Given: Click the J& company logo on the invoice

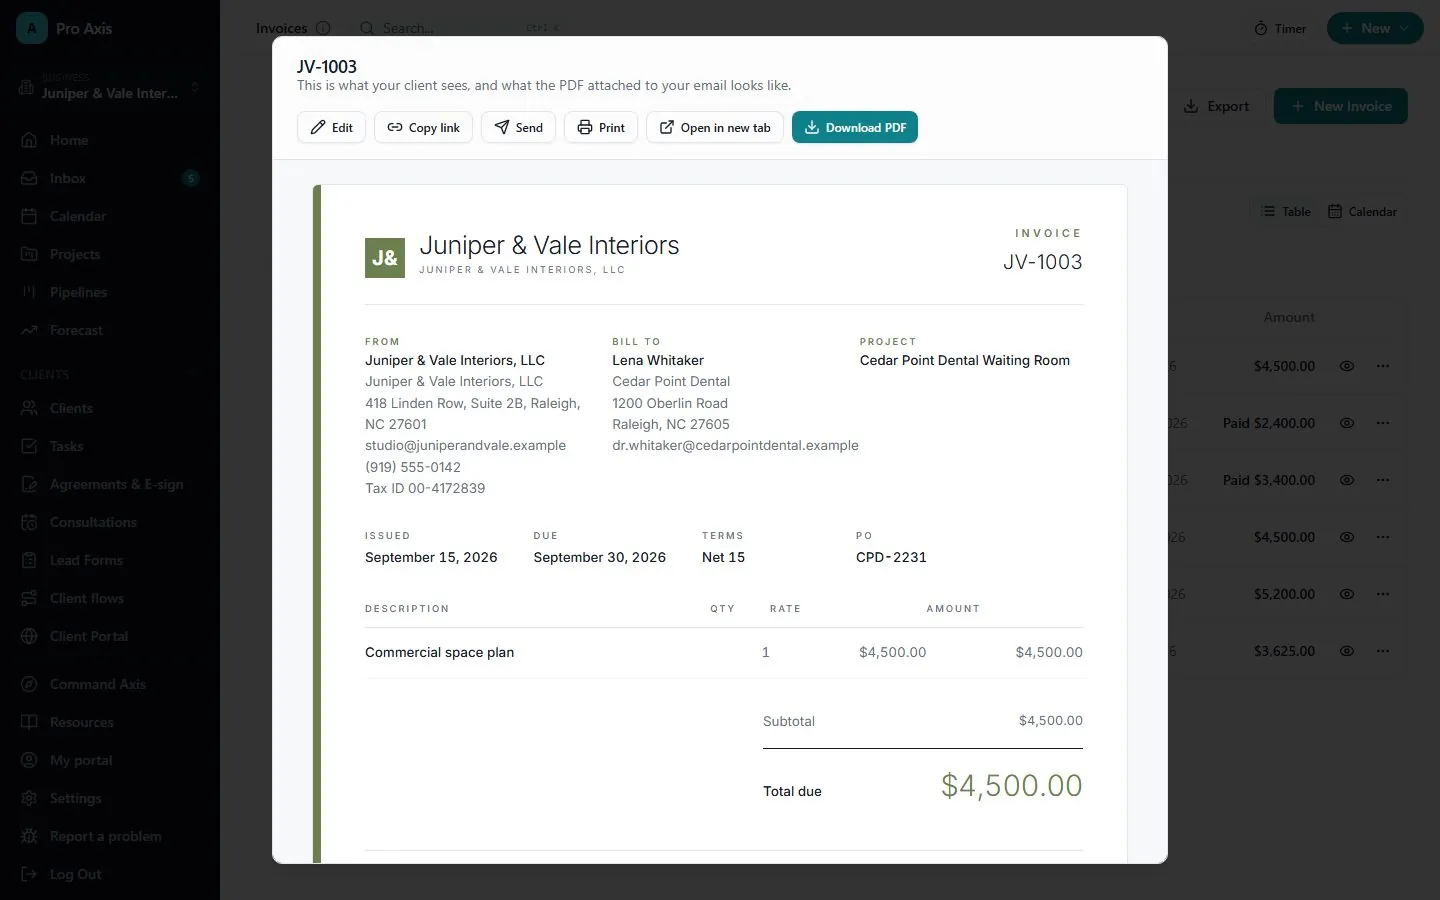Looking at the screenshot, I should [385, 258].
